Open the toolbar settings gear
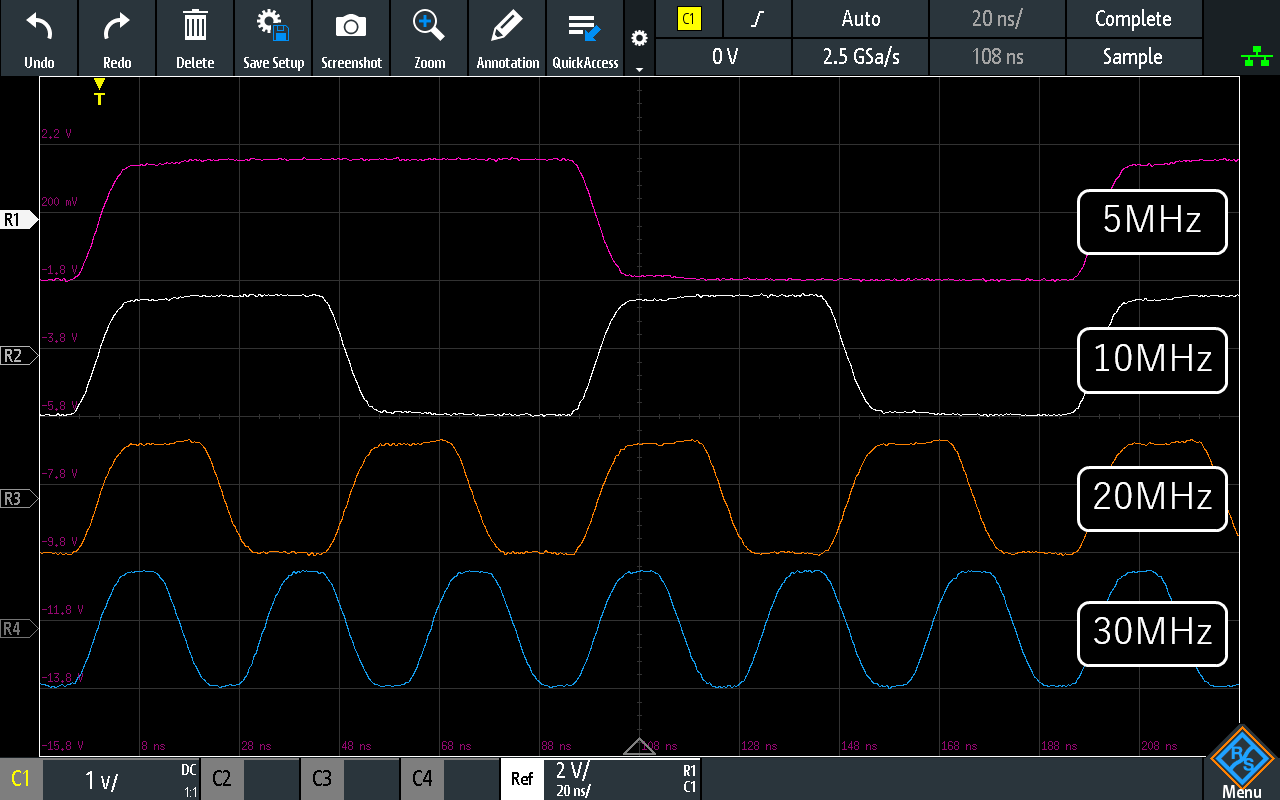This screenshot has height=800, width=1280. click(x=639, y=39)
